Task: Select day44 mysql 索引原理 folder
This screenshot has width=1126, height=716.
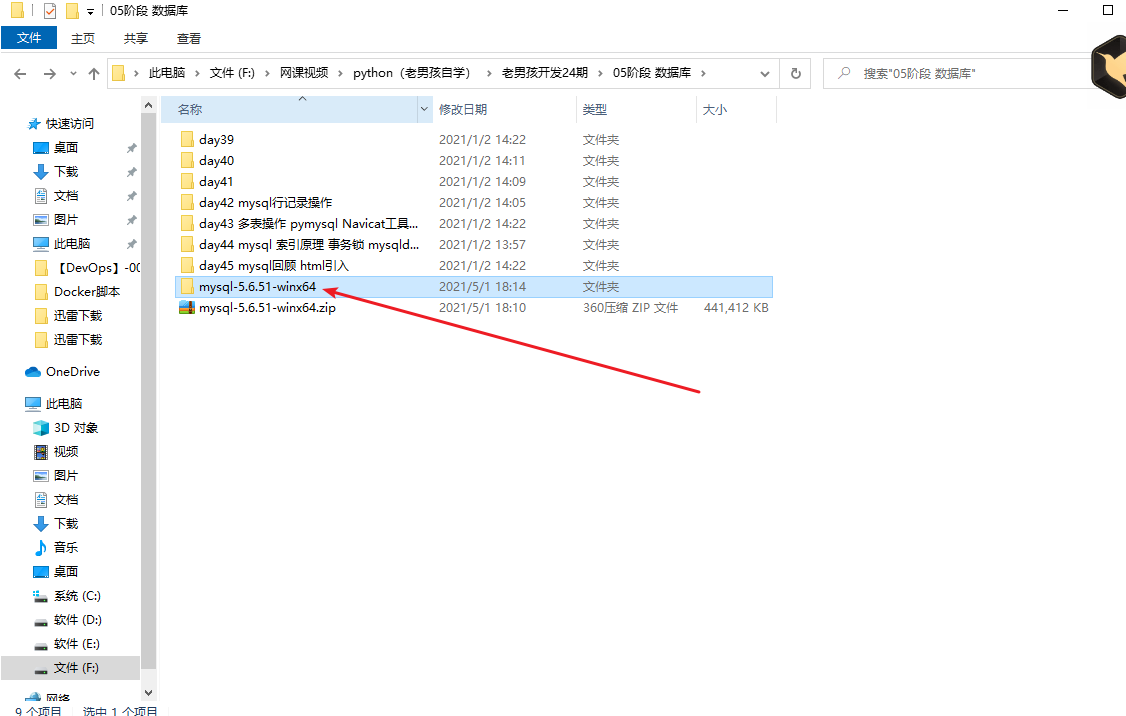Action: (x=309, y=244)
